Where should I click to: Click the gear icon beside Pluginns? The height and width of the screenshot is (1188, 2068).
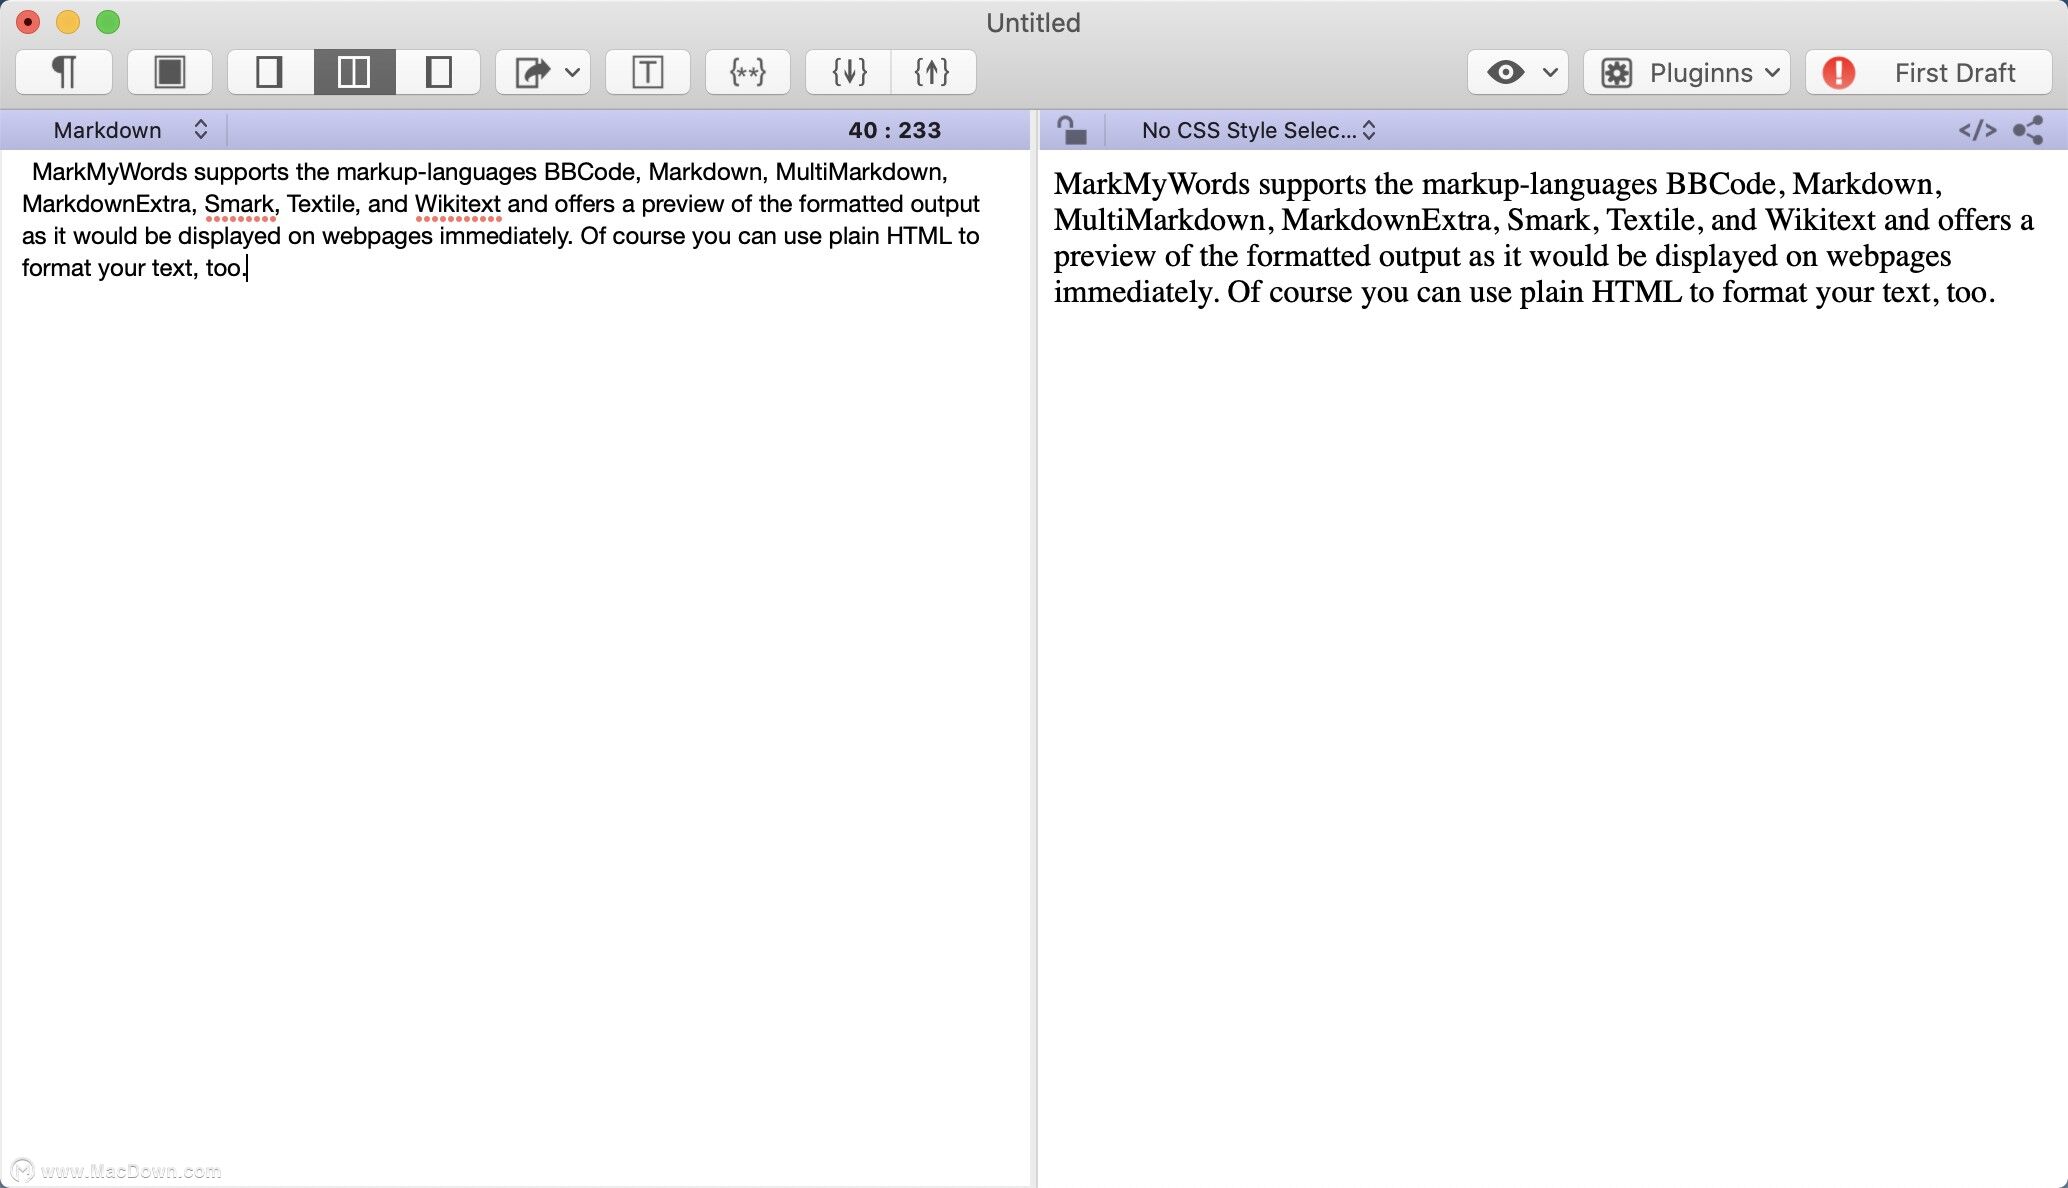(1617, 73)
